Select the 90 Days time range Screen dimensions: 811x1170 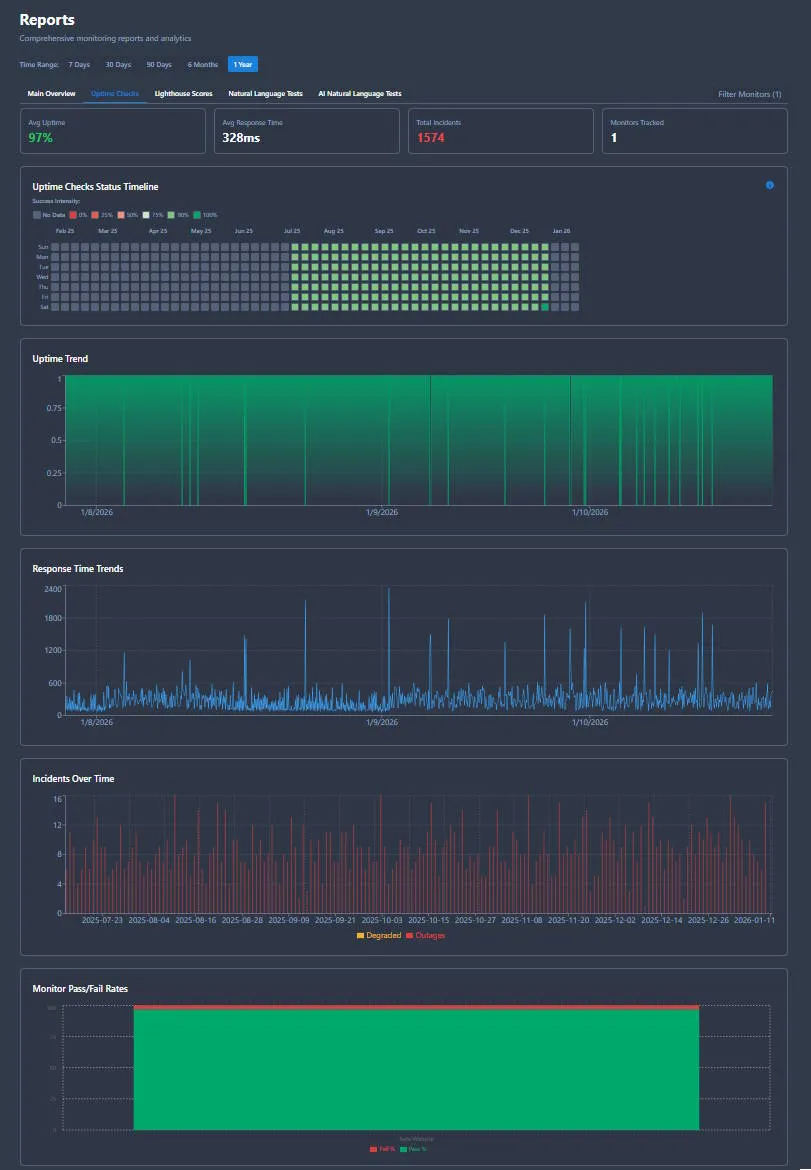coord(159,64)
